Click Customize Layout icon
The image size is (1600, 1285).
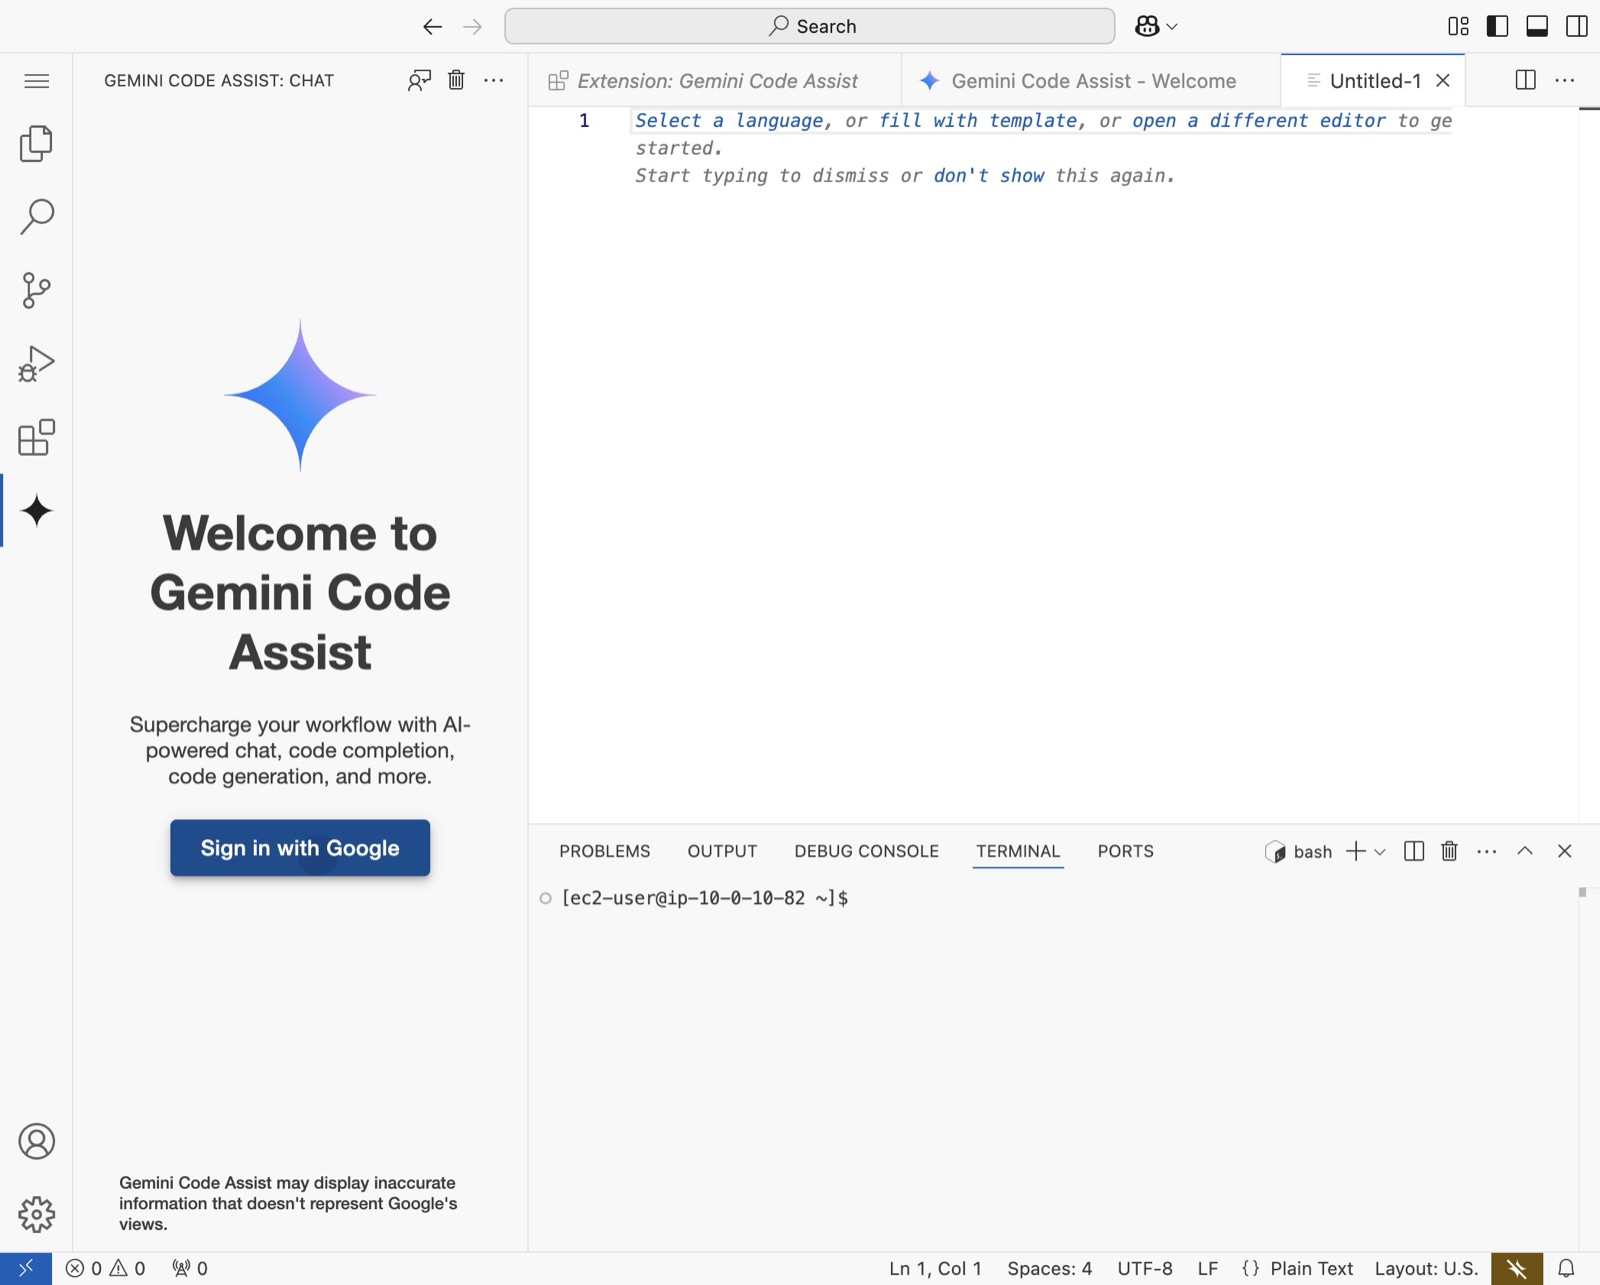point(1459,27)
